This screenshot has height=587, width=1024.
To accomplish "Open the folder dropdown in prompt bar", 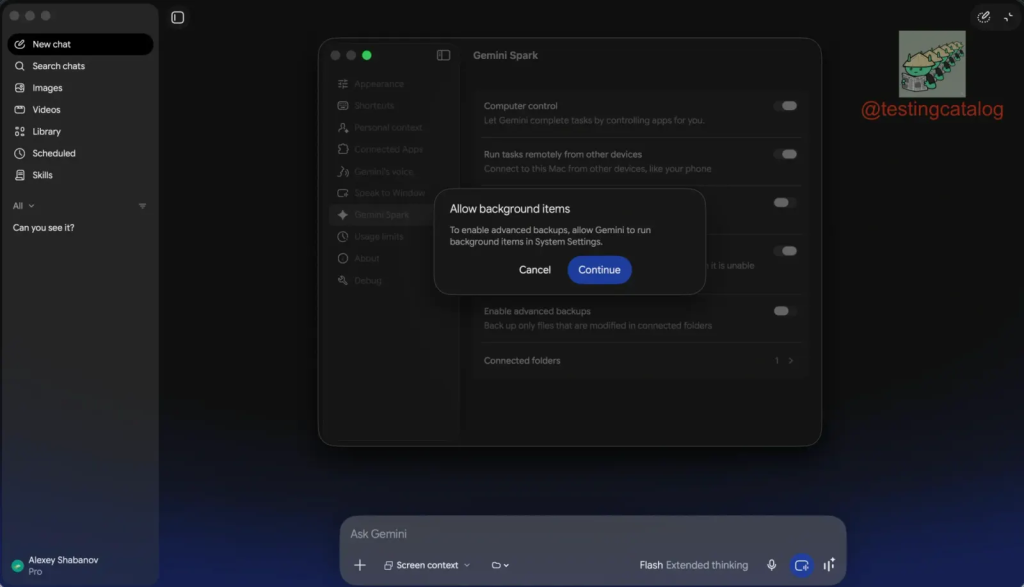I will click(x=500, y=565).
